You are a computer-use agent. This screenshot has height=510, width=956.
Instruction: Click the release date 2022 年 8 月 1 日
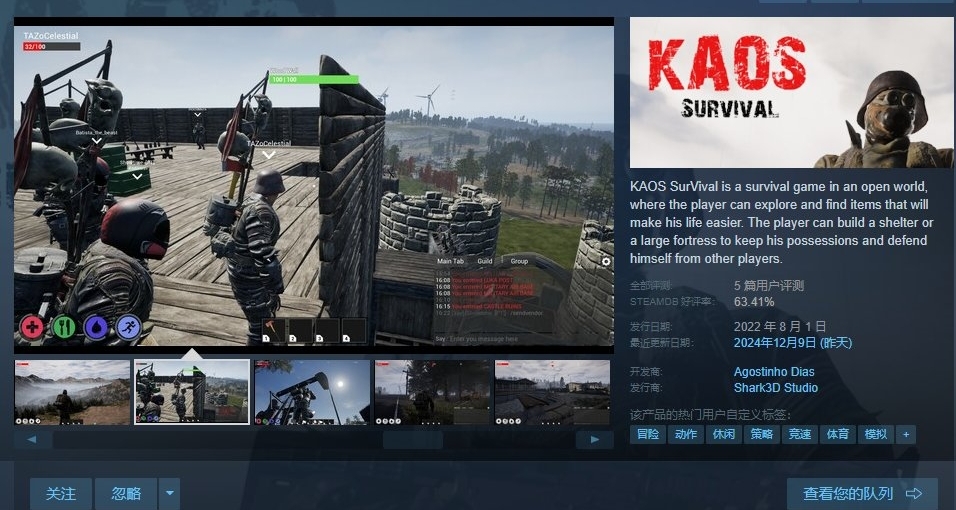pos(780,326)
